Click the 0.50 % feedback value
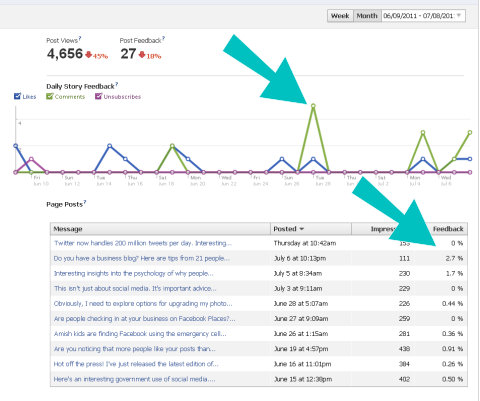The height and width of the screenshot is (401, 480). pyautogui.click(x=452, y=379)
